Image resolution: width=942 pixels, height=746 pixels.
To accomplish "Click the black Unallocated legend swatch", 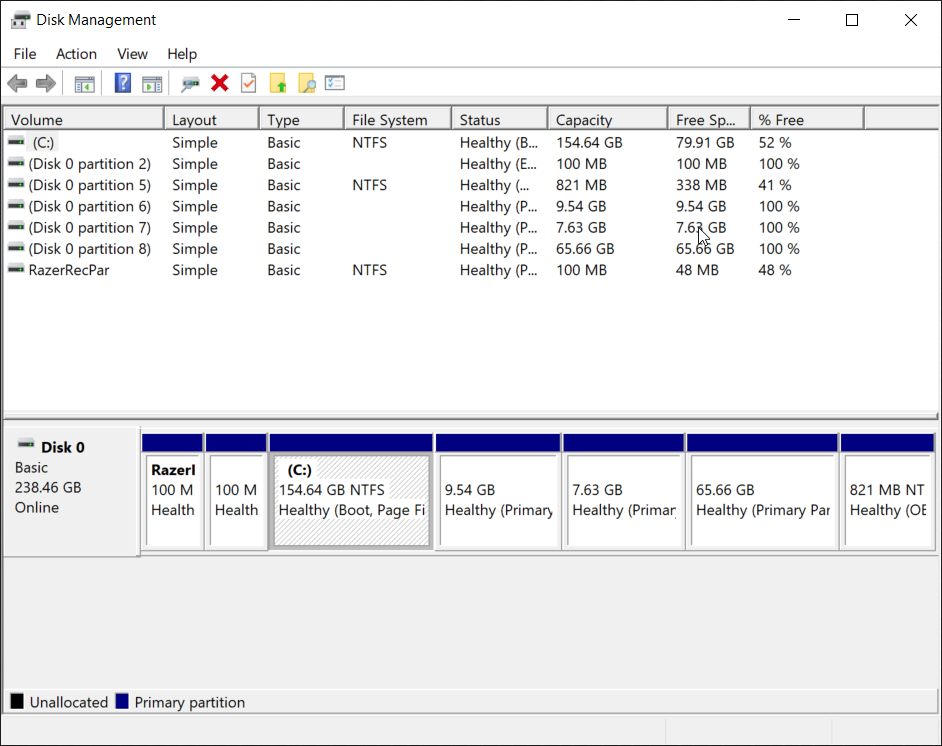I will pos(17,701).
